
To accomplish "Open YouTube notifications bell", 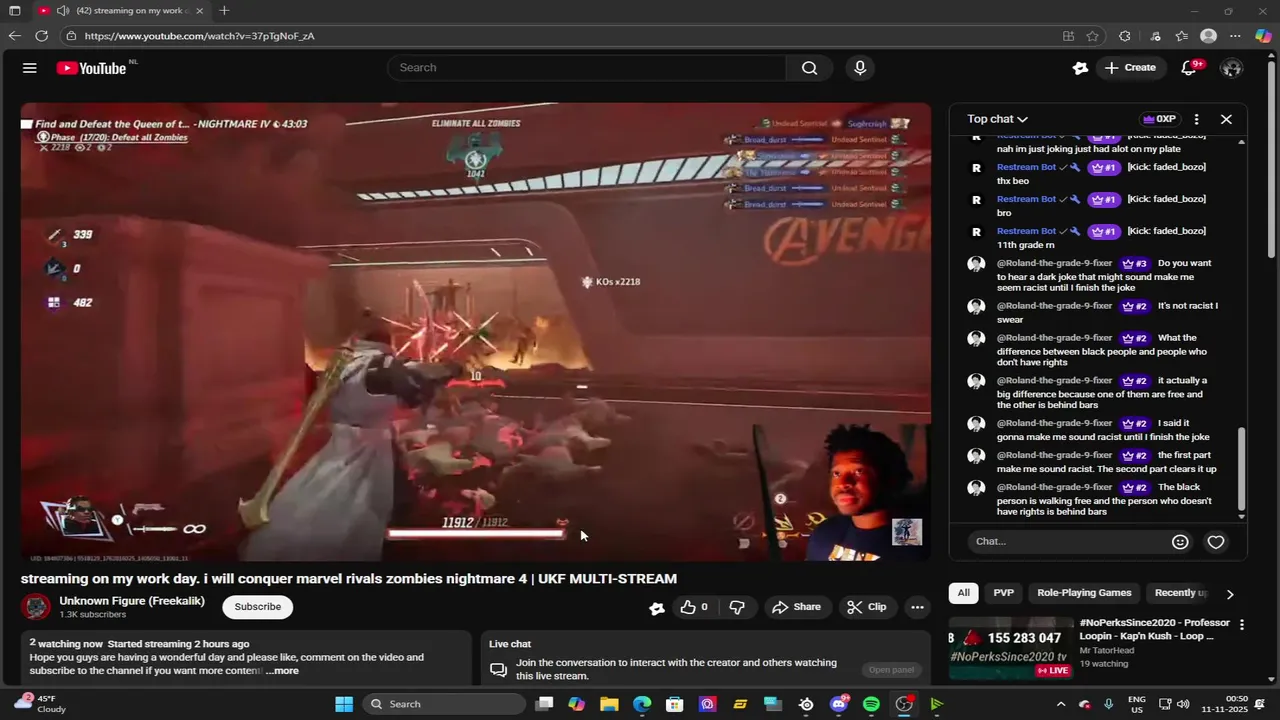I will [x=1189, y=68].
